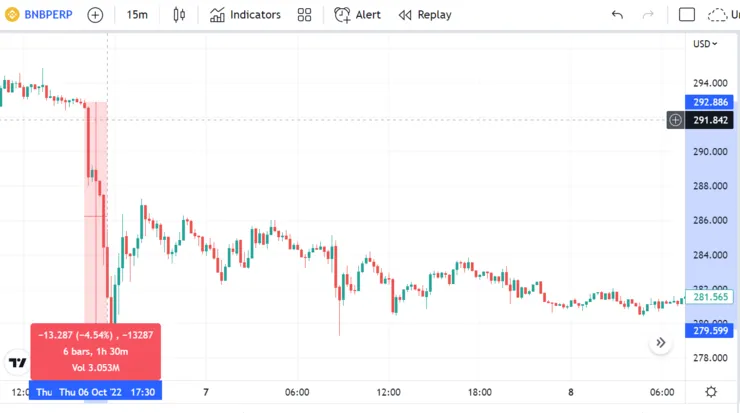Click the BNBPERP symbol search
Viewport: 740px width, 413px height.
[40, 15]
